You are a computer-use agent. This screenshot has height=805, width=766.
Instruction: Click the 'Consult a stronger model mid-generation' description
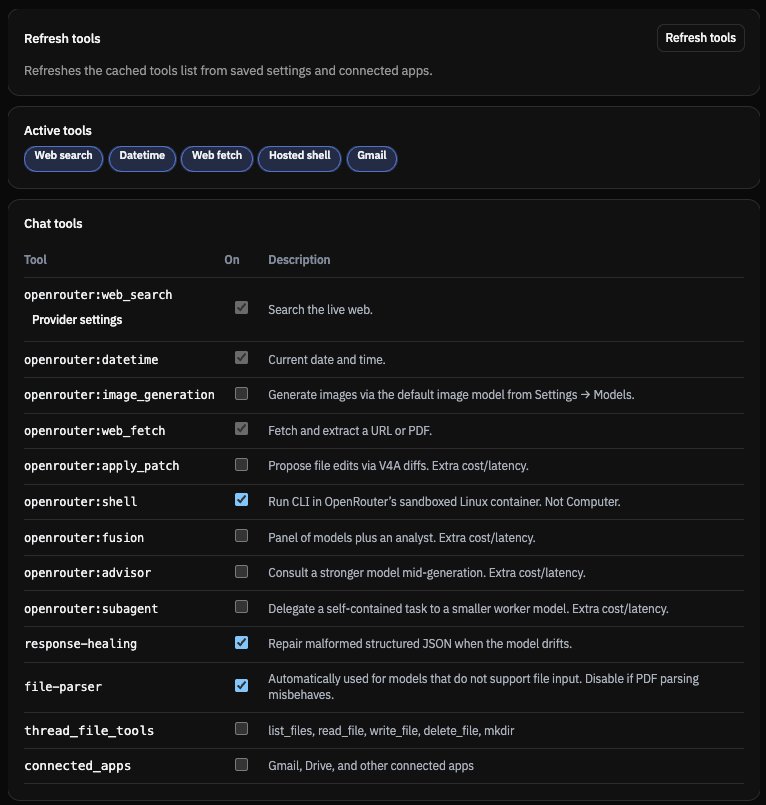click(427, 572)
